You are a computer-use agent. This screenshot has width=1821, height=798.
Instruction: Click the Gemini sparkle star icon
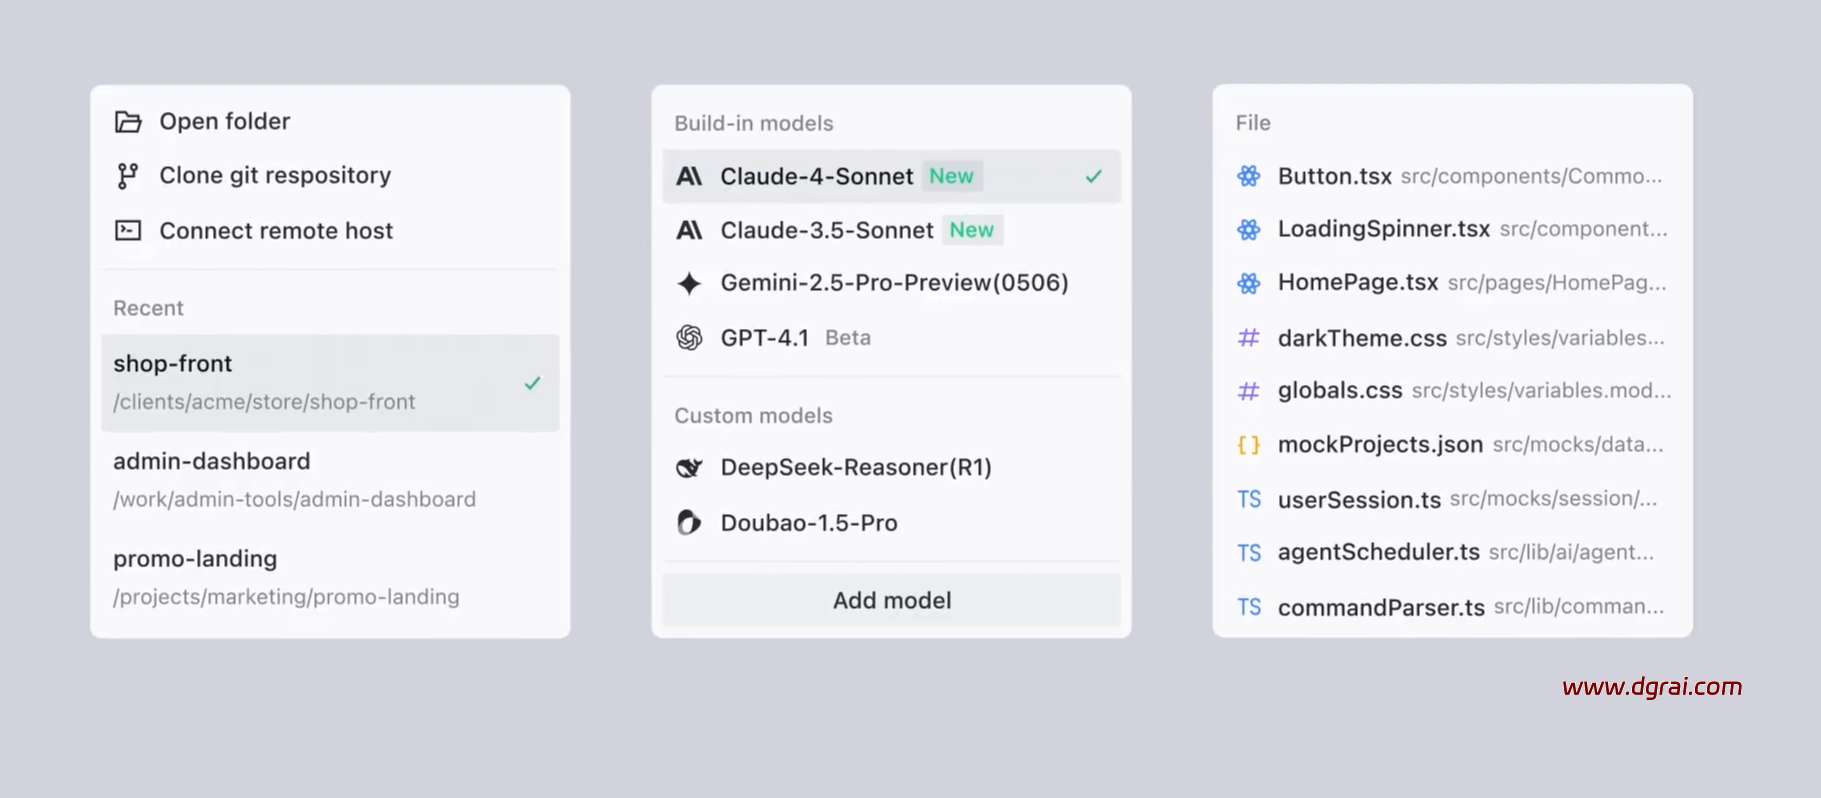click(x=689, y=284)
